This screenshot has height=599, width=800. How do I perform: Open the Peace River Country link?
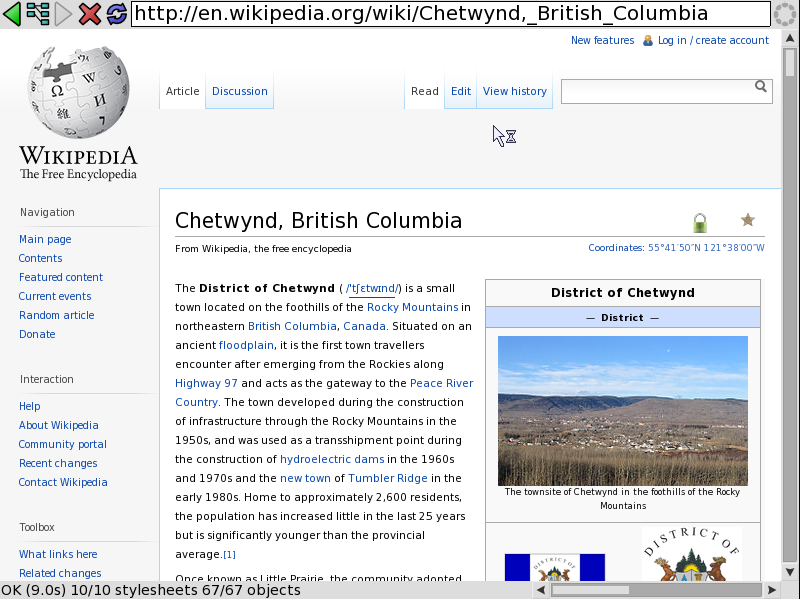point(324,392)
